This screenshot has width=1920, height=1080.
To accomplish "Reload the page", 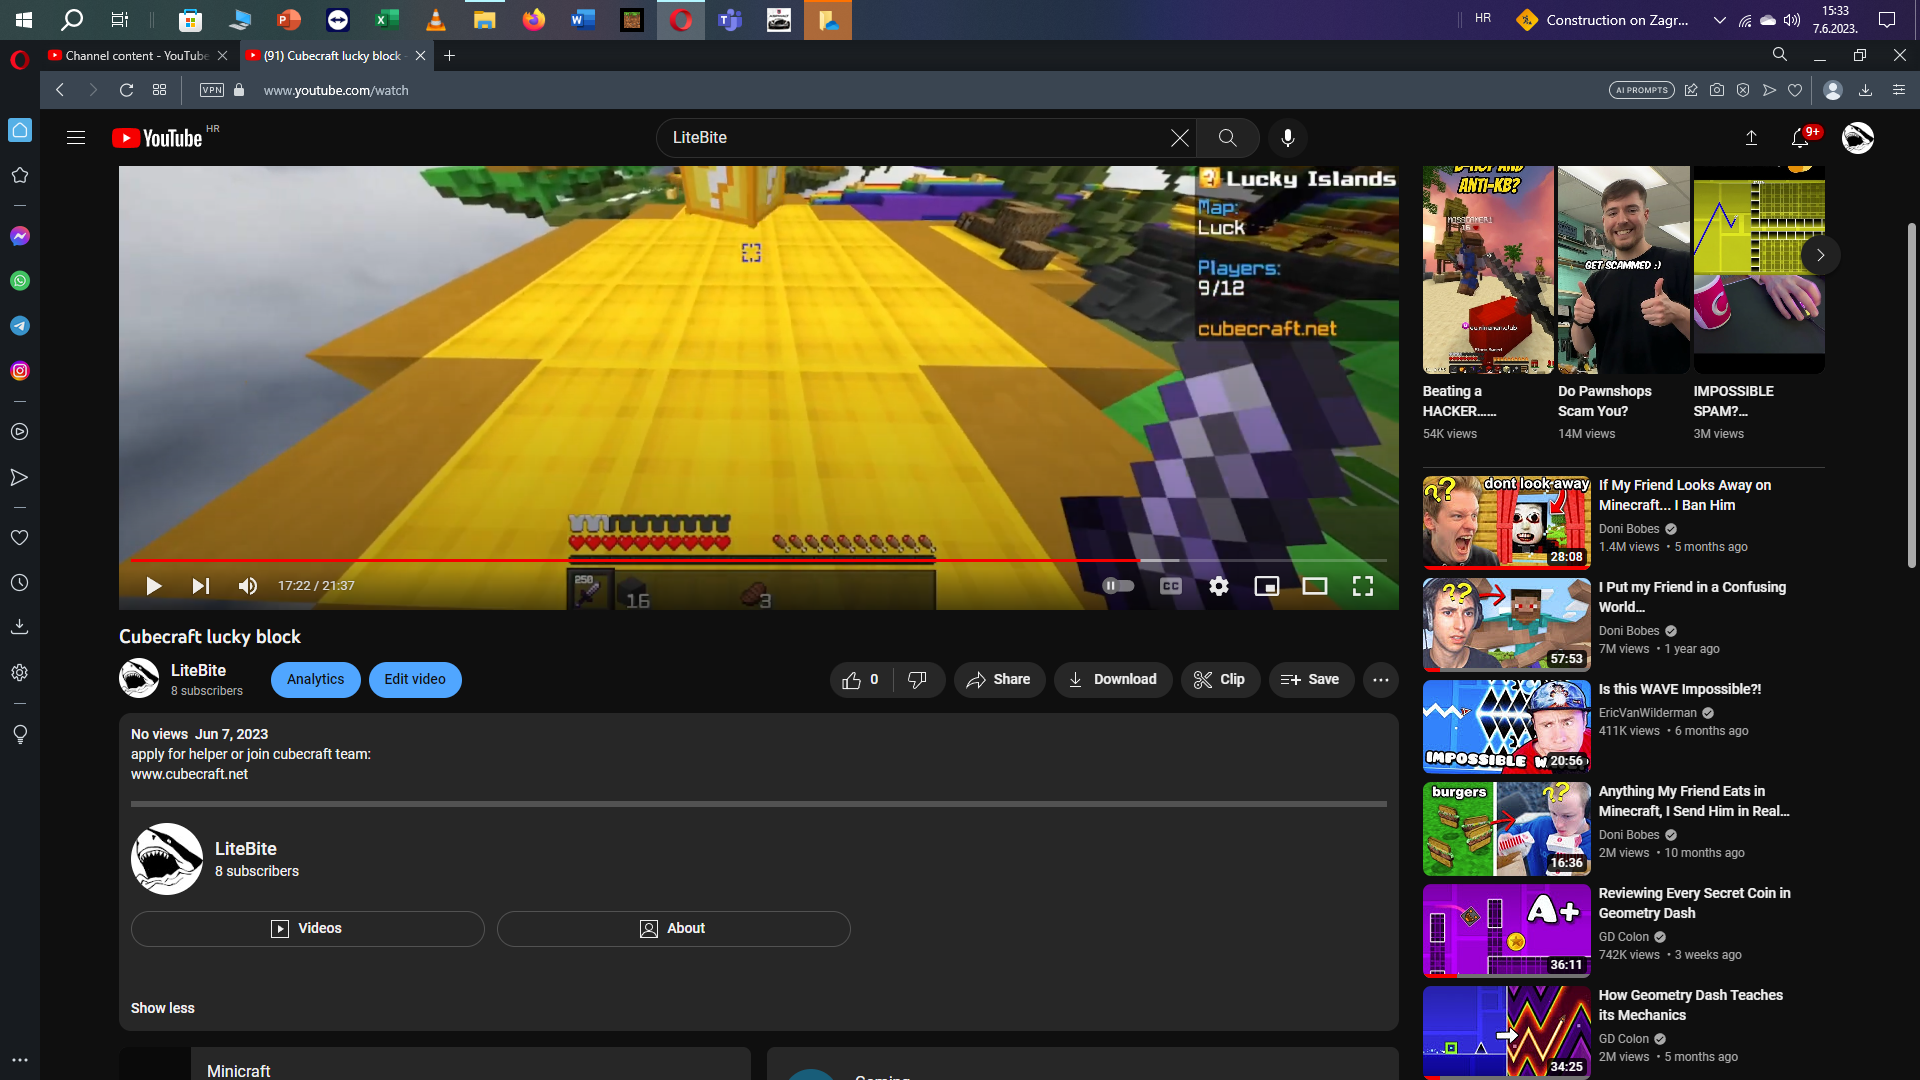I will click(126, 90).
